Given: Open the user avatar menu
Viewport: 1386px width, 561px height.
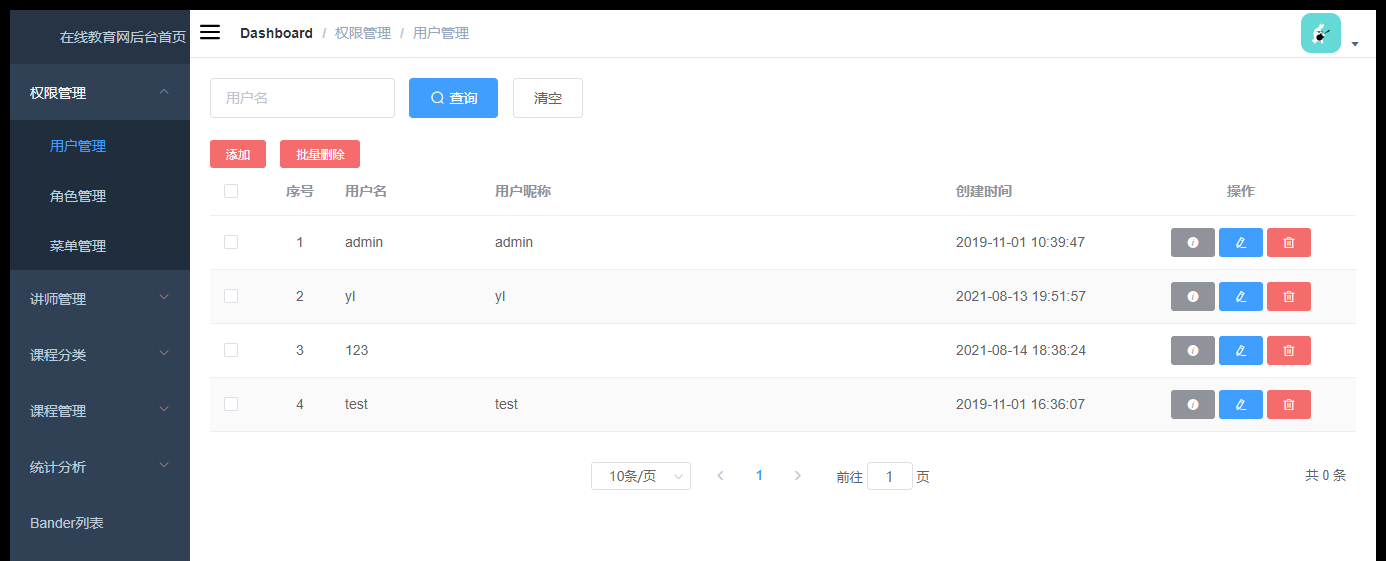Looking at the screenshot, I should coord(1320,33).
